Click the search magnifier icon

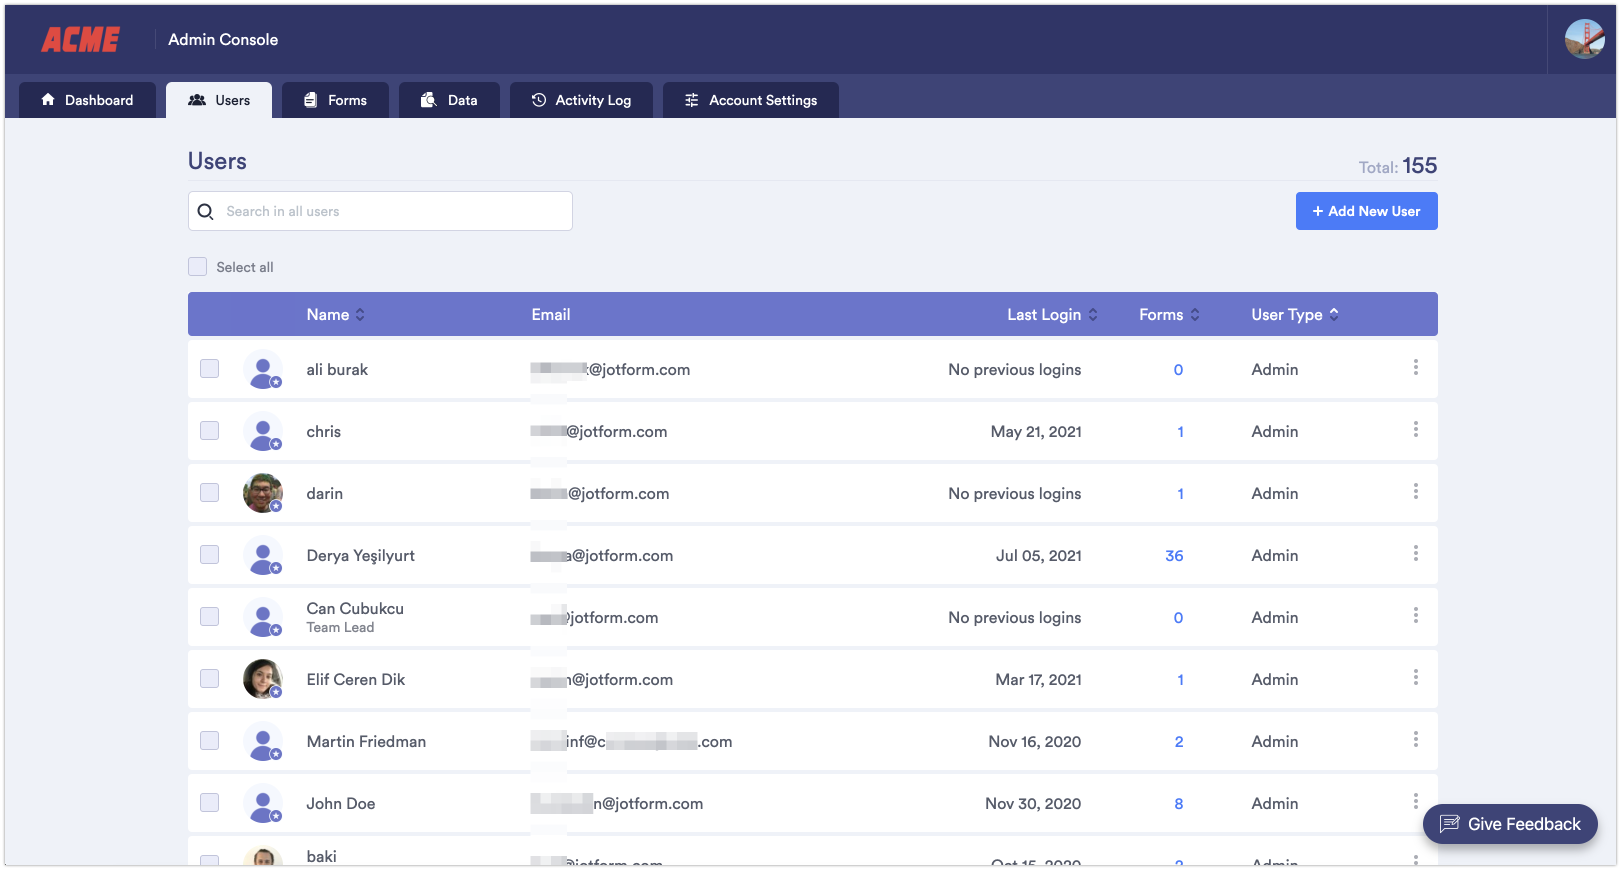pyautogui.click(x=206, y=211)
